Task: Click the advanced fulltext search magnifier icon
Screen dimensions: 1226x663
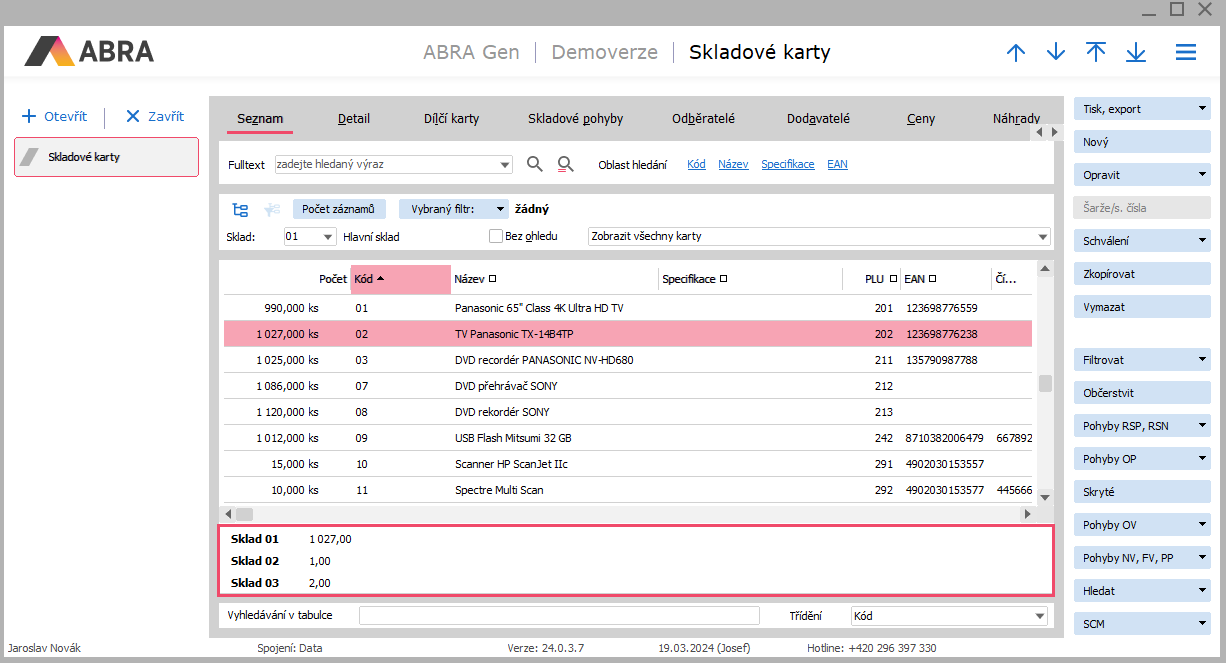Action: pyautogui.click(x=566, y=164)
